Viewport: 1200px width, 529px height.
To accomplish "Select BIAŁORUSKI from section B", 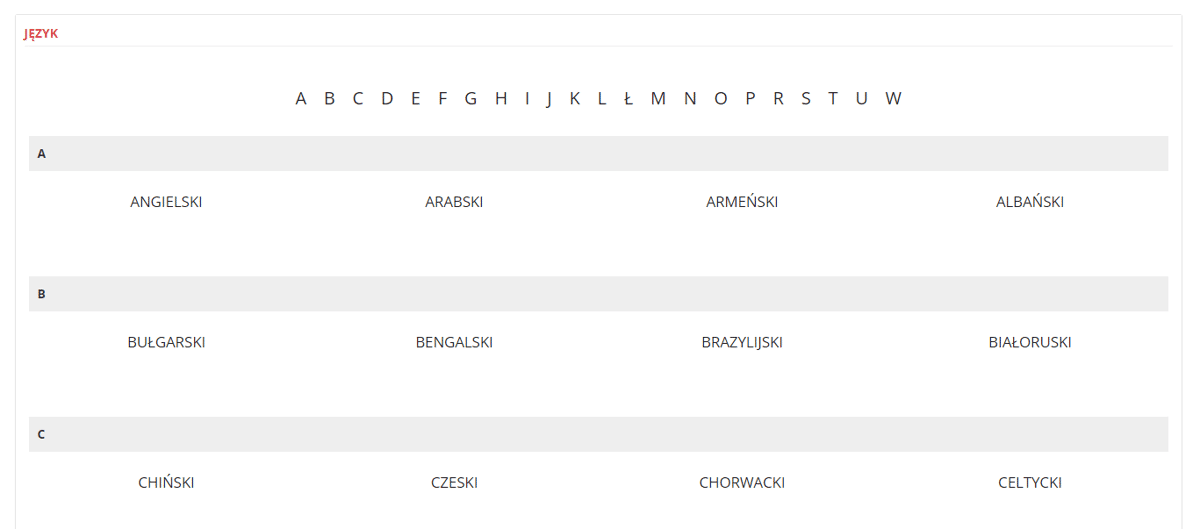I will point(1030,342).
